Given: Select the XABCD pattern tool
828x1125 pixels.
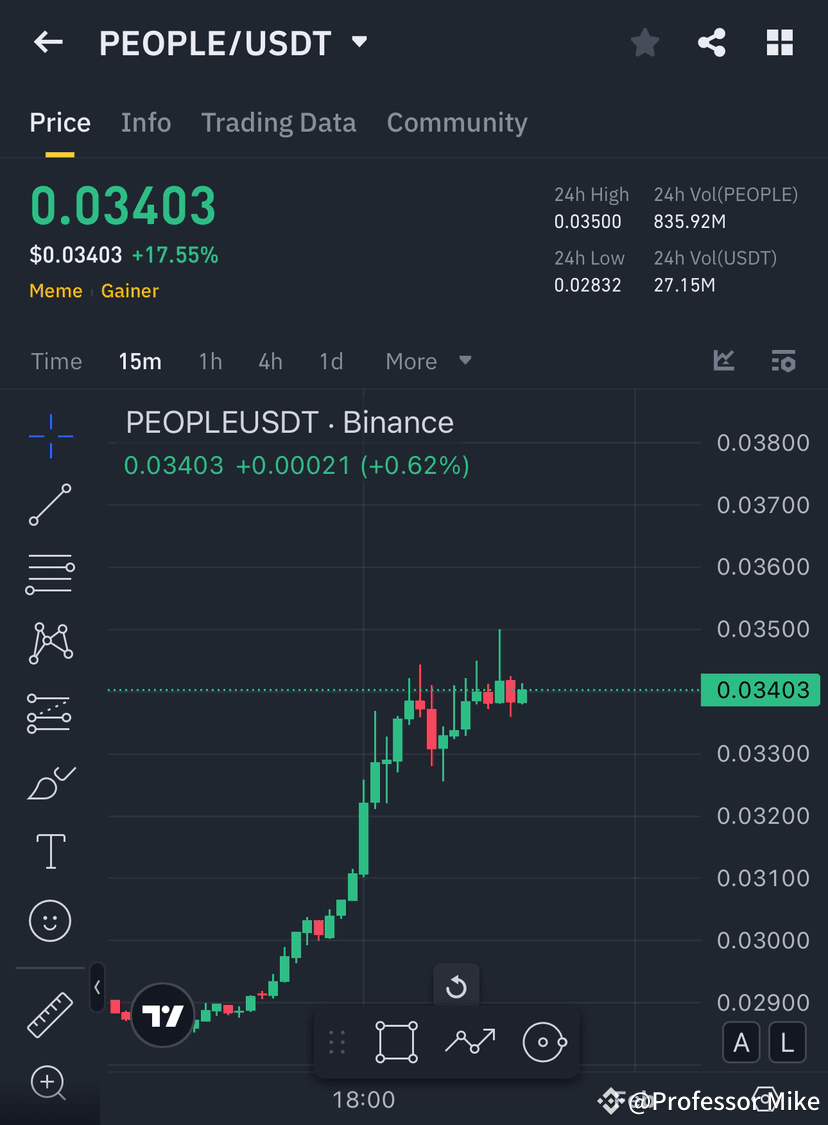Looking at the screenshot, I should pos(49,643).
